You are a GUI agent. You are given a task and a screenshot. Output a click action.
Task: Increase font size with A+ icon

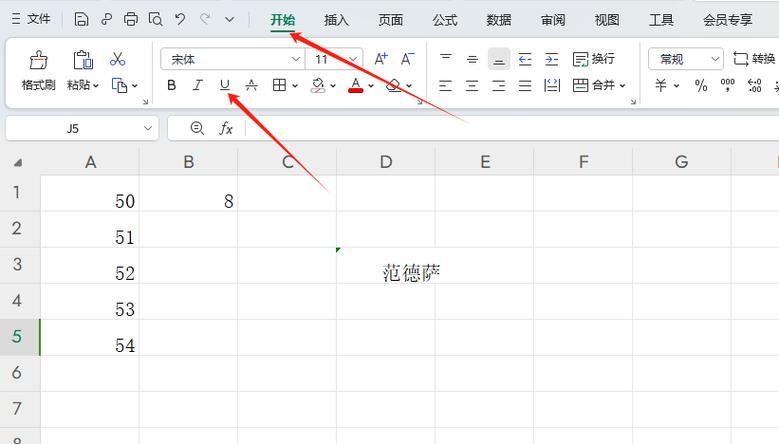pos(381,59)
